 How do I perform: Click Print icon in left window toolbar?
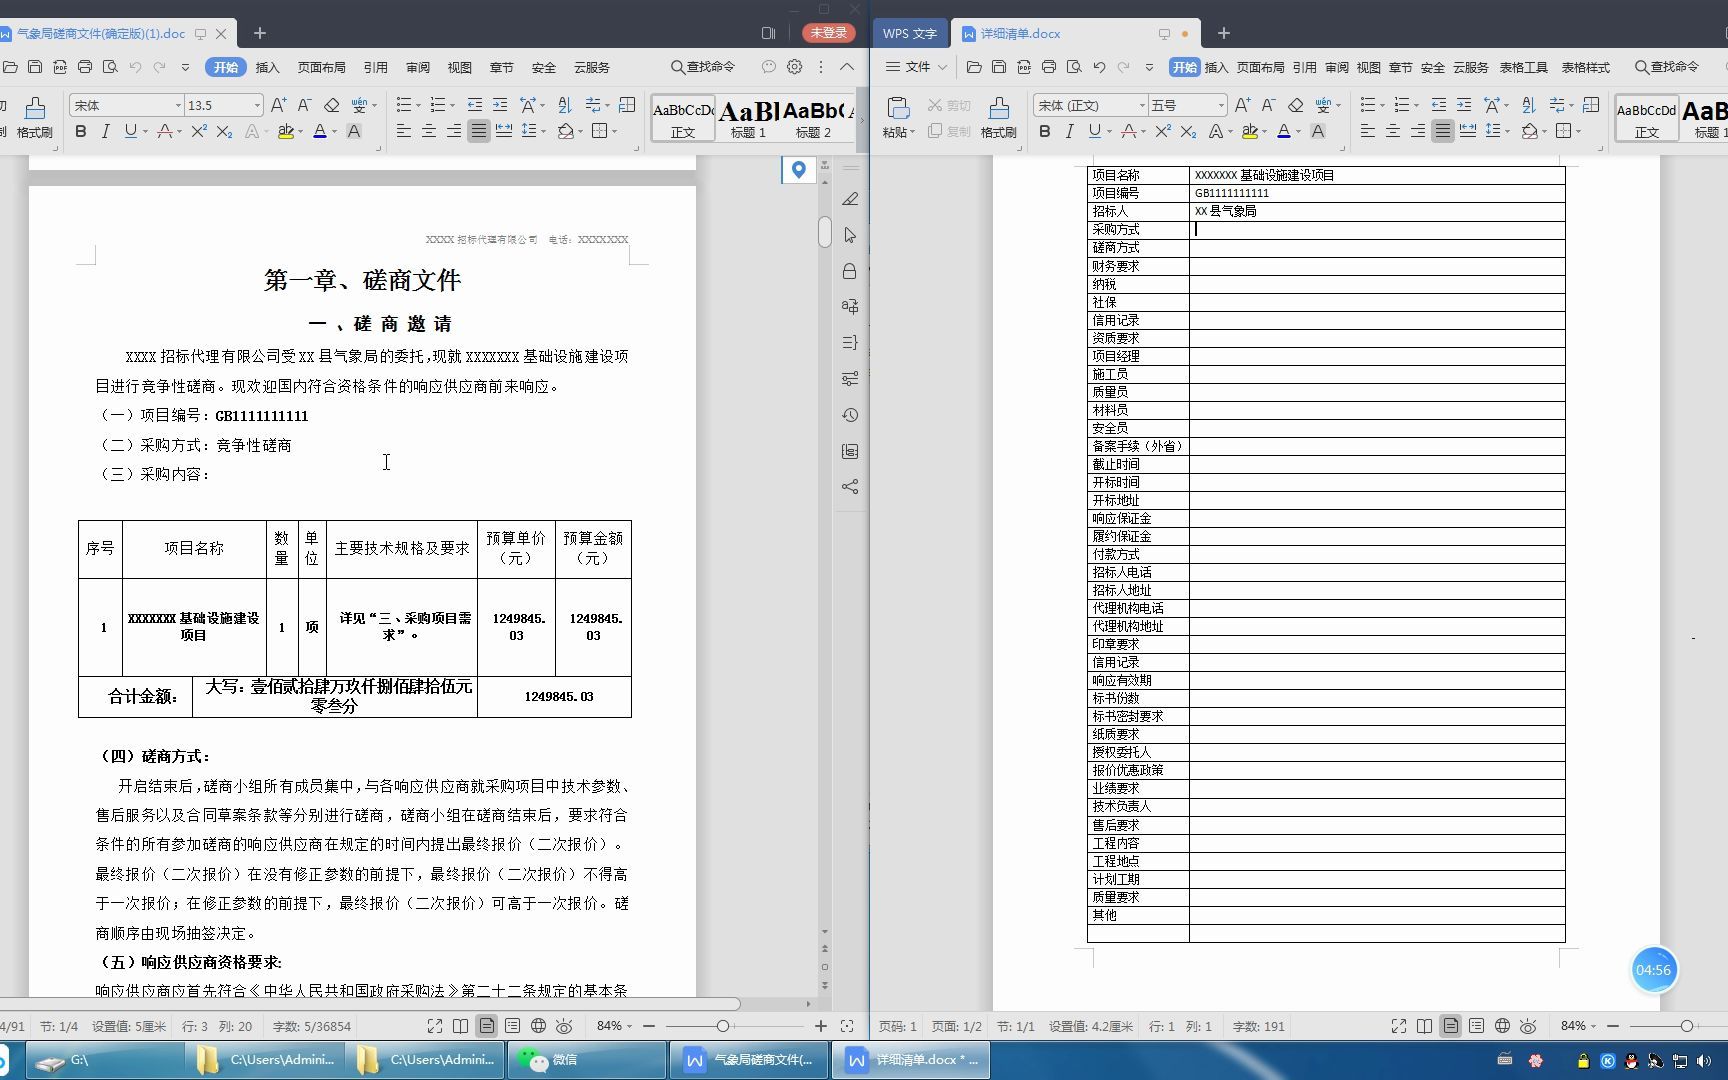tap(85, 67)
